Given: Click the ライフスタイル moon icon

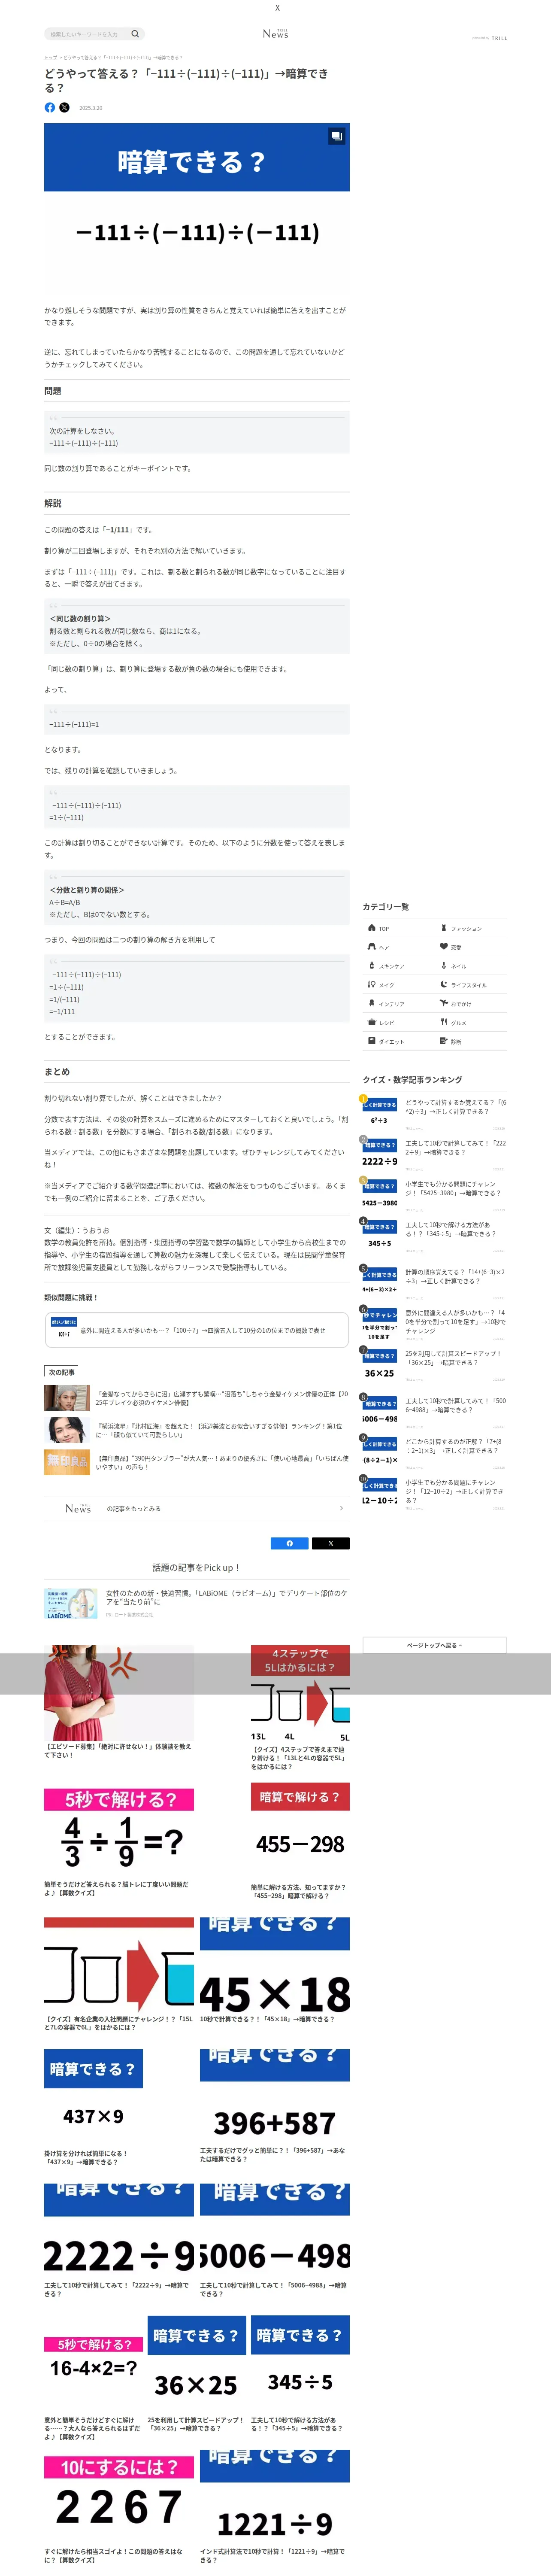Looking at the screenshot, I should tap(444, 985).
